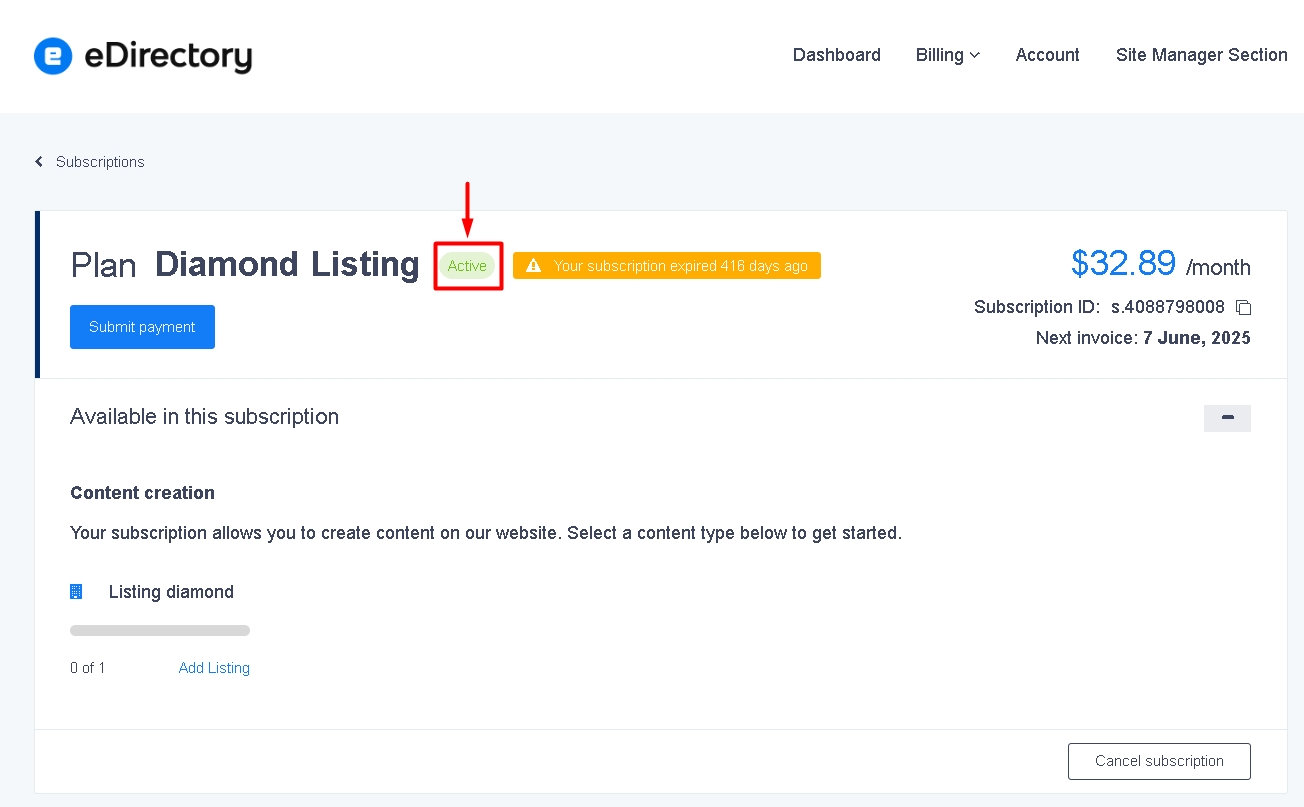
Task: Click the subscription content description sentence
Action: point(486,533)
